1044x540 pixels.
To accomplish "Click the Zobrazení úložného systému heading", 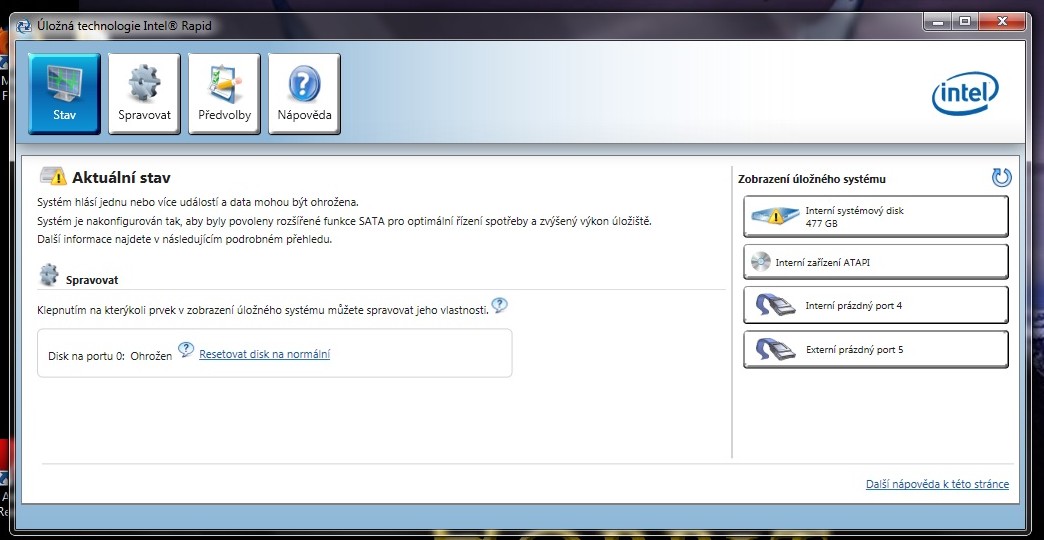I will (812, 179).
